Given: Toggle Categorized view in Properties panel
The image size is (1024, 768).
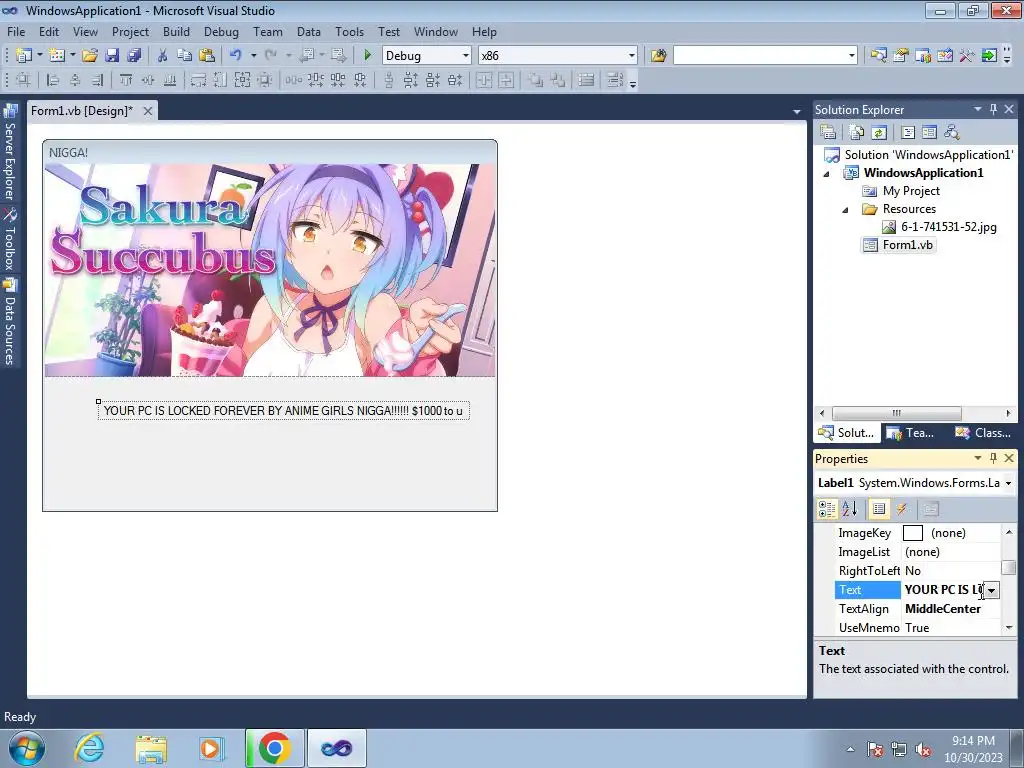Looking at the screenshot, I should click(827, 509).
